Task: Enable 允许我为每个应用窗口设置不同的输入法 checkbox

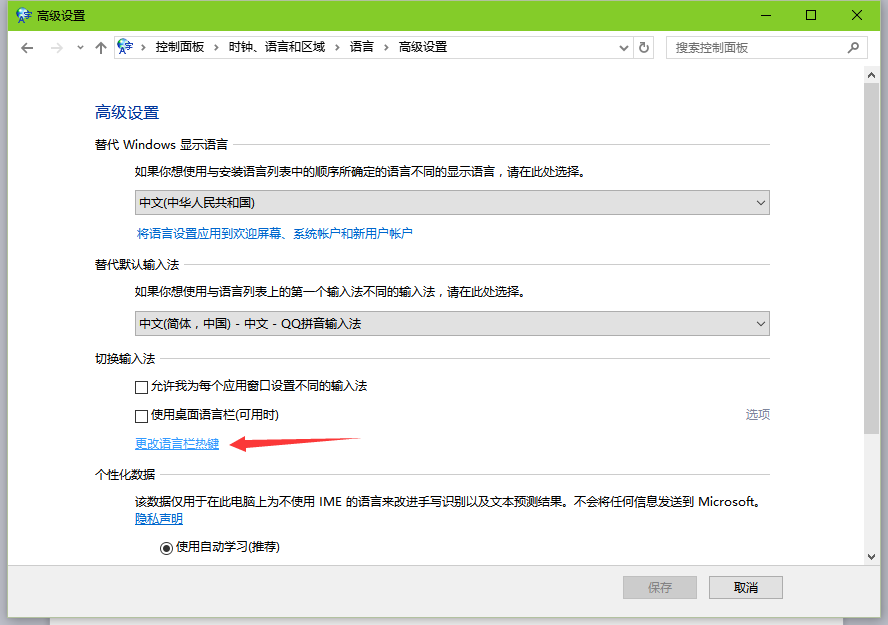Action: (141, 387)
